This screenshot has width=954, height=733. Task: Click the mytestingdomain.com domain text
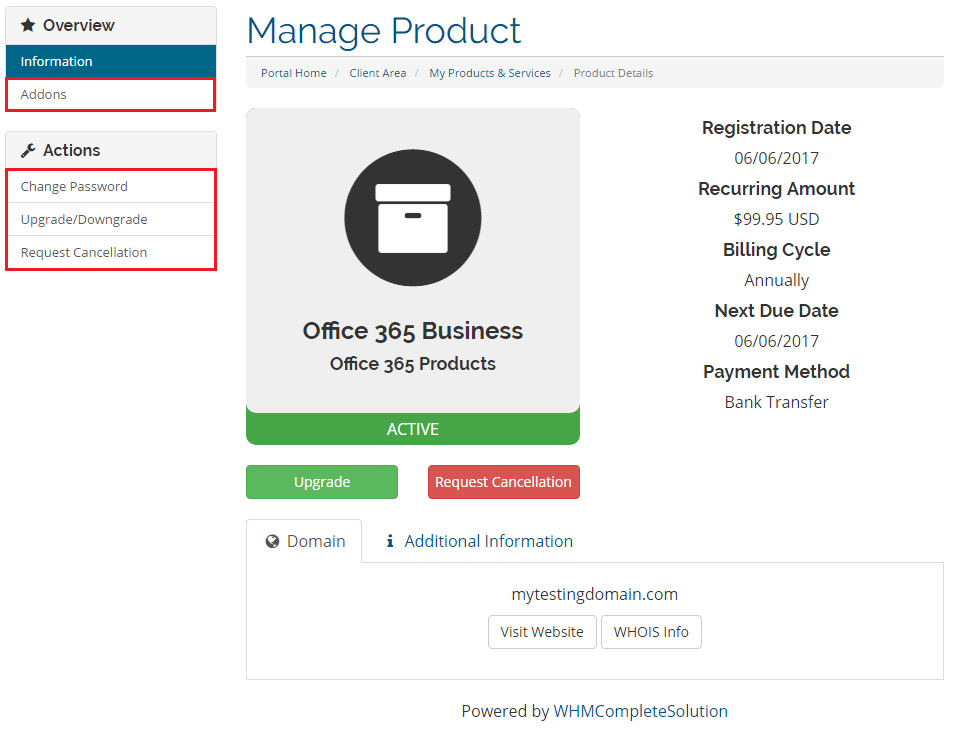coord(594,594)
